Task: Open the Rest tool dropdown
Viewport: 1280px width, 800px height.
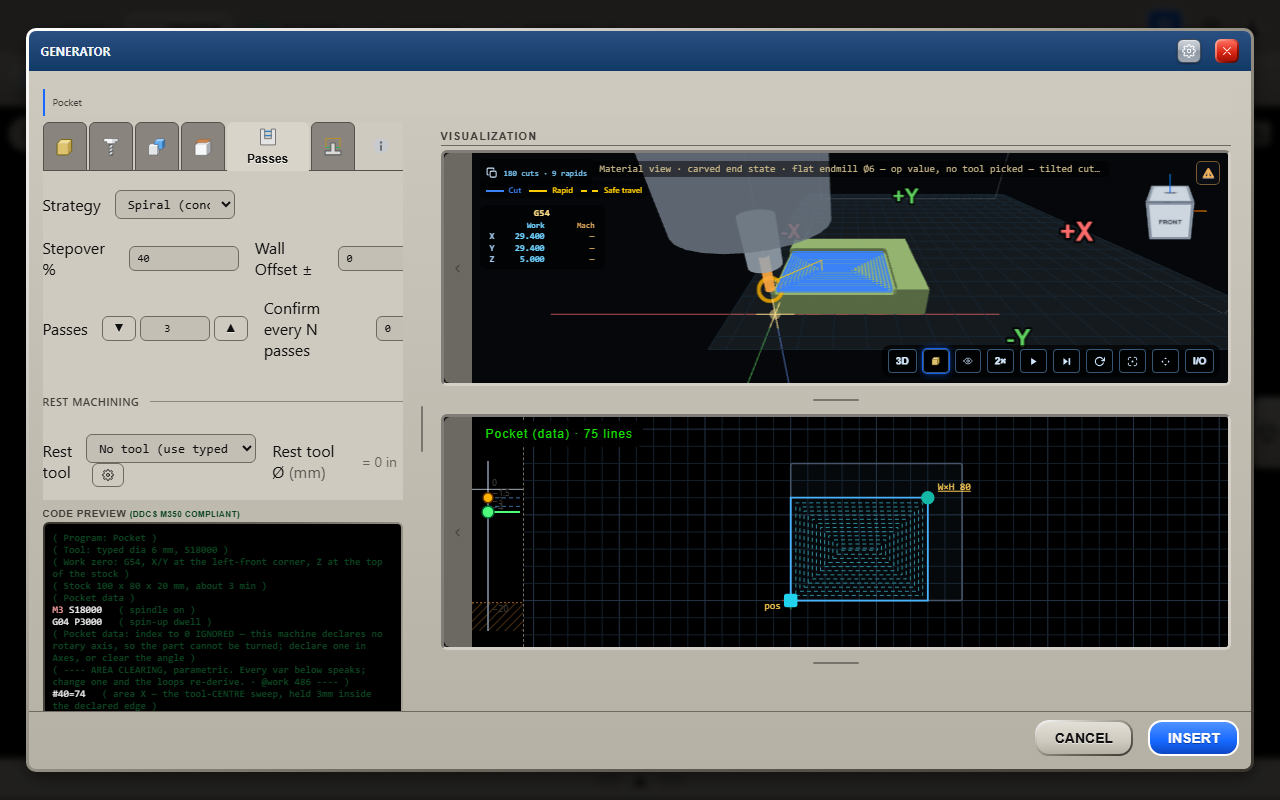Action: pyautogui.click(x=171, y=449)
